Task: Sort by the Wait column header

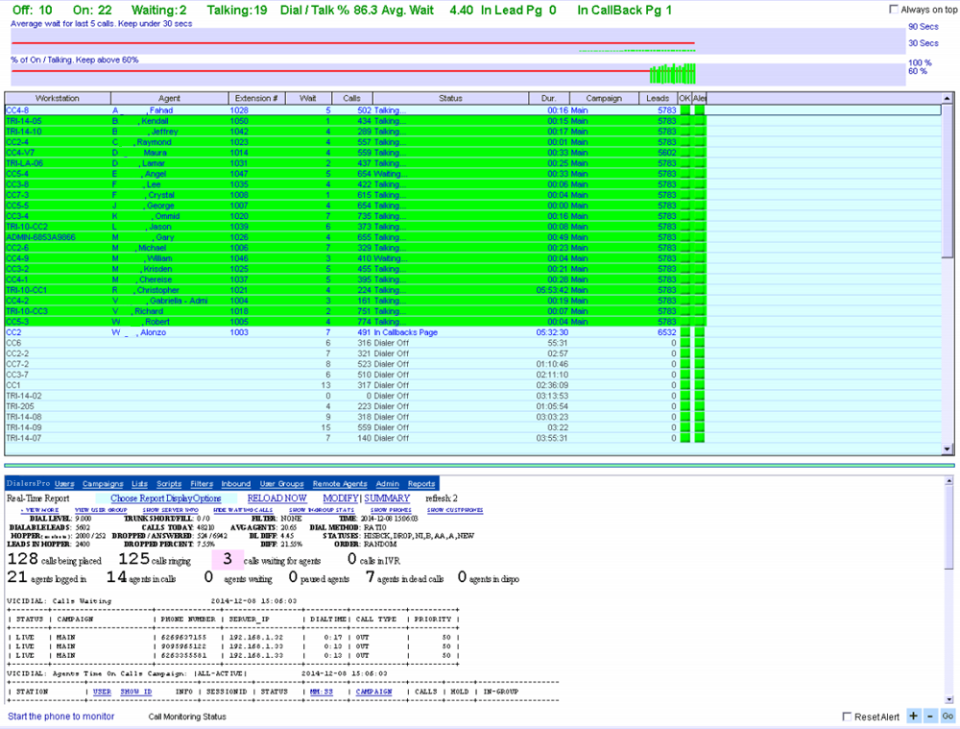Action: 308,98
